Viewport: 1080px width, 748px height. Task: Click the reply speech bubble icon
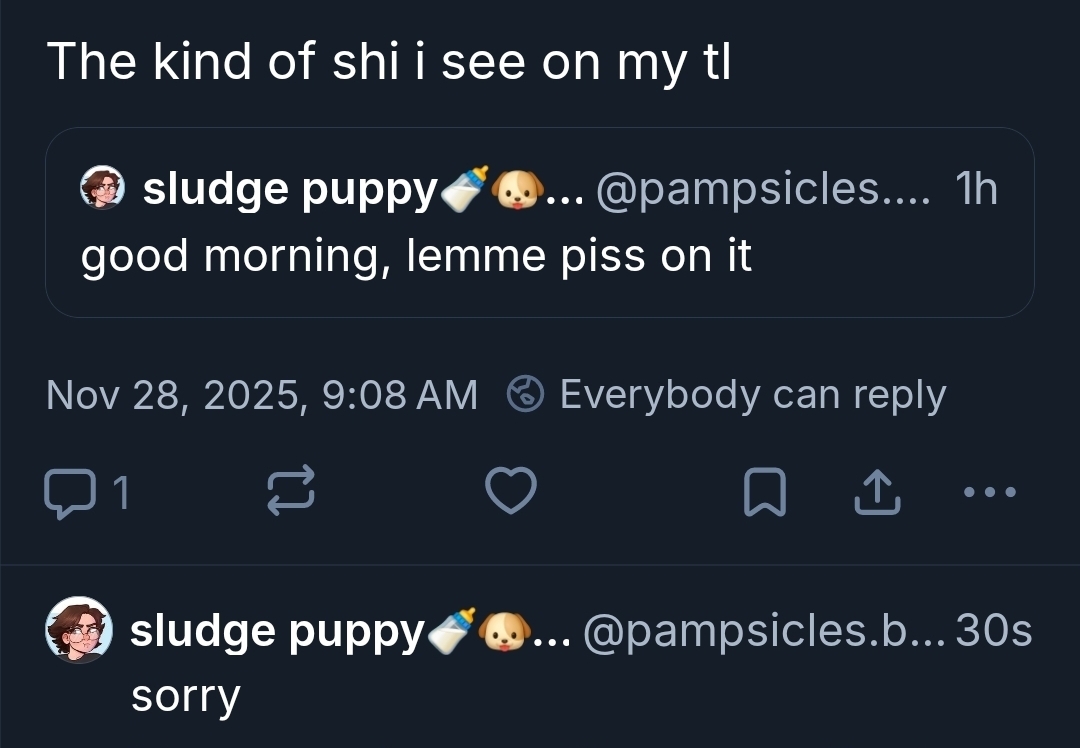pyautogui.click(x=66, y=493)
